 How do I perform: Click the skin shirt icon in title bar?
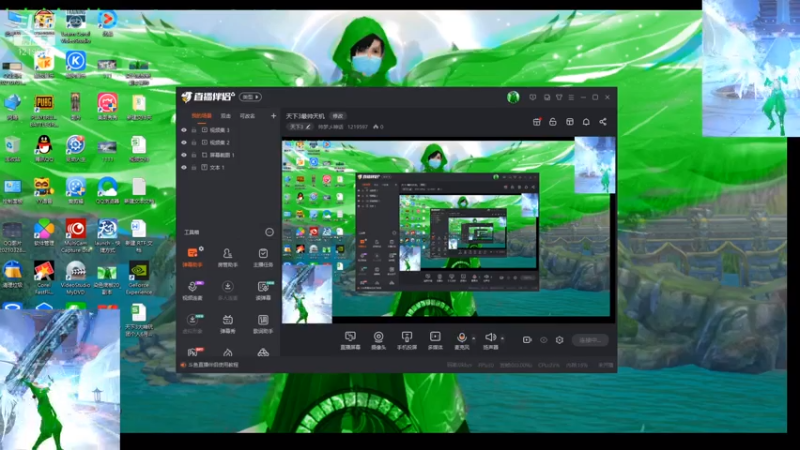(x=559, y=97)
